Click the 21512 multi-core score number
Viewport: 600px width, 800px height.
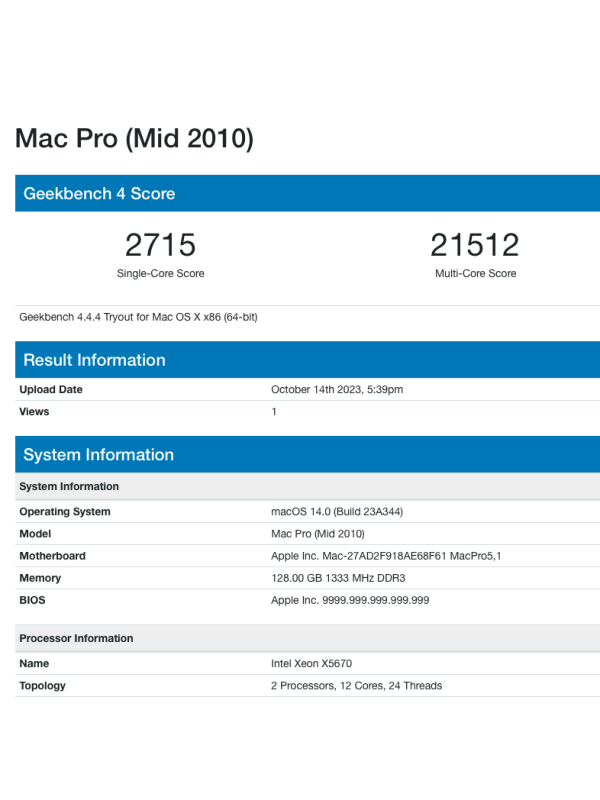coord(475,245)
